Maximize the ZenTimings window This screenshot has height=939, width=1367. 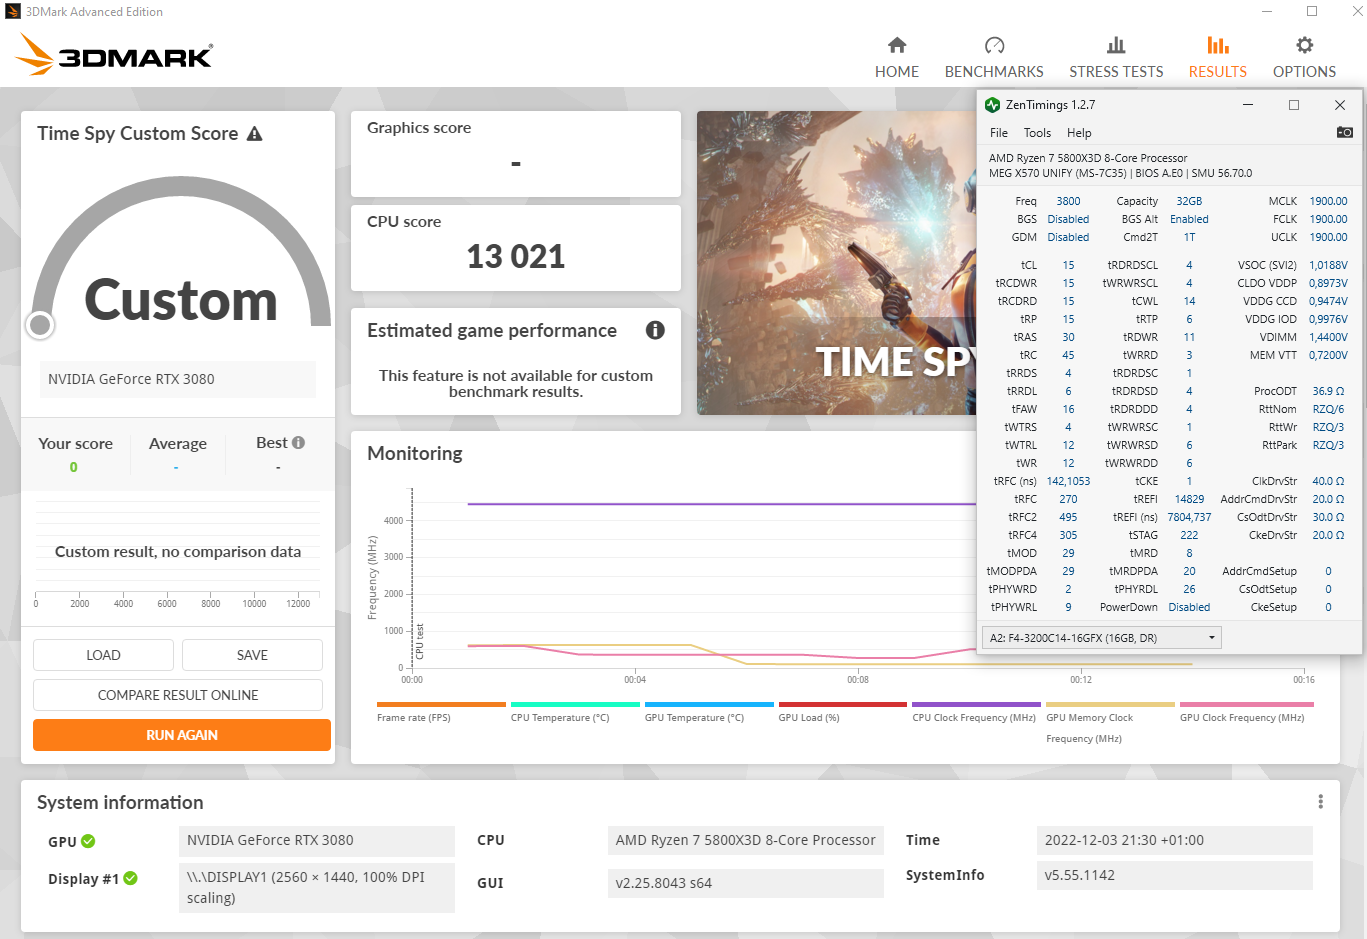pos(1294,105)
